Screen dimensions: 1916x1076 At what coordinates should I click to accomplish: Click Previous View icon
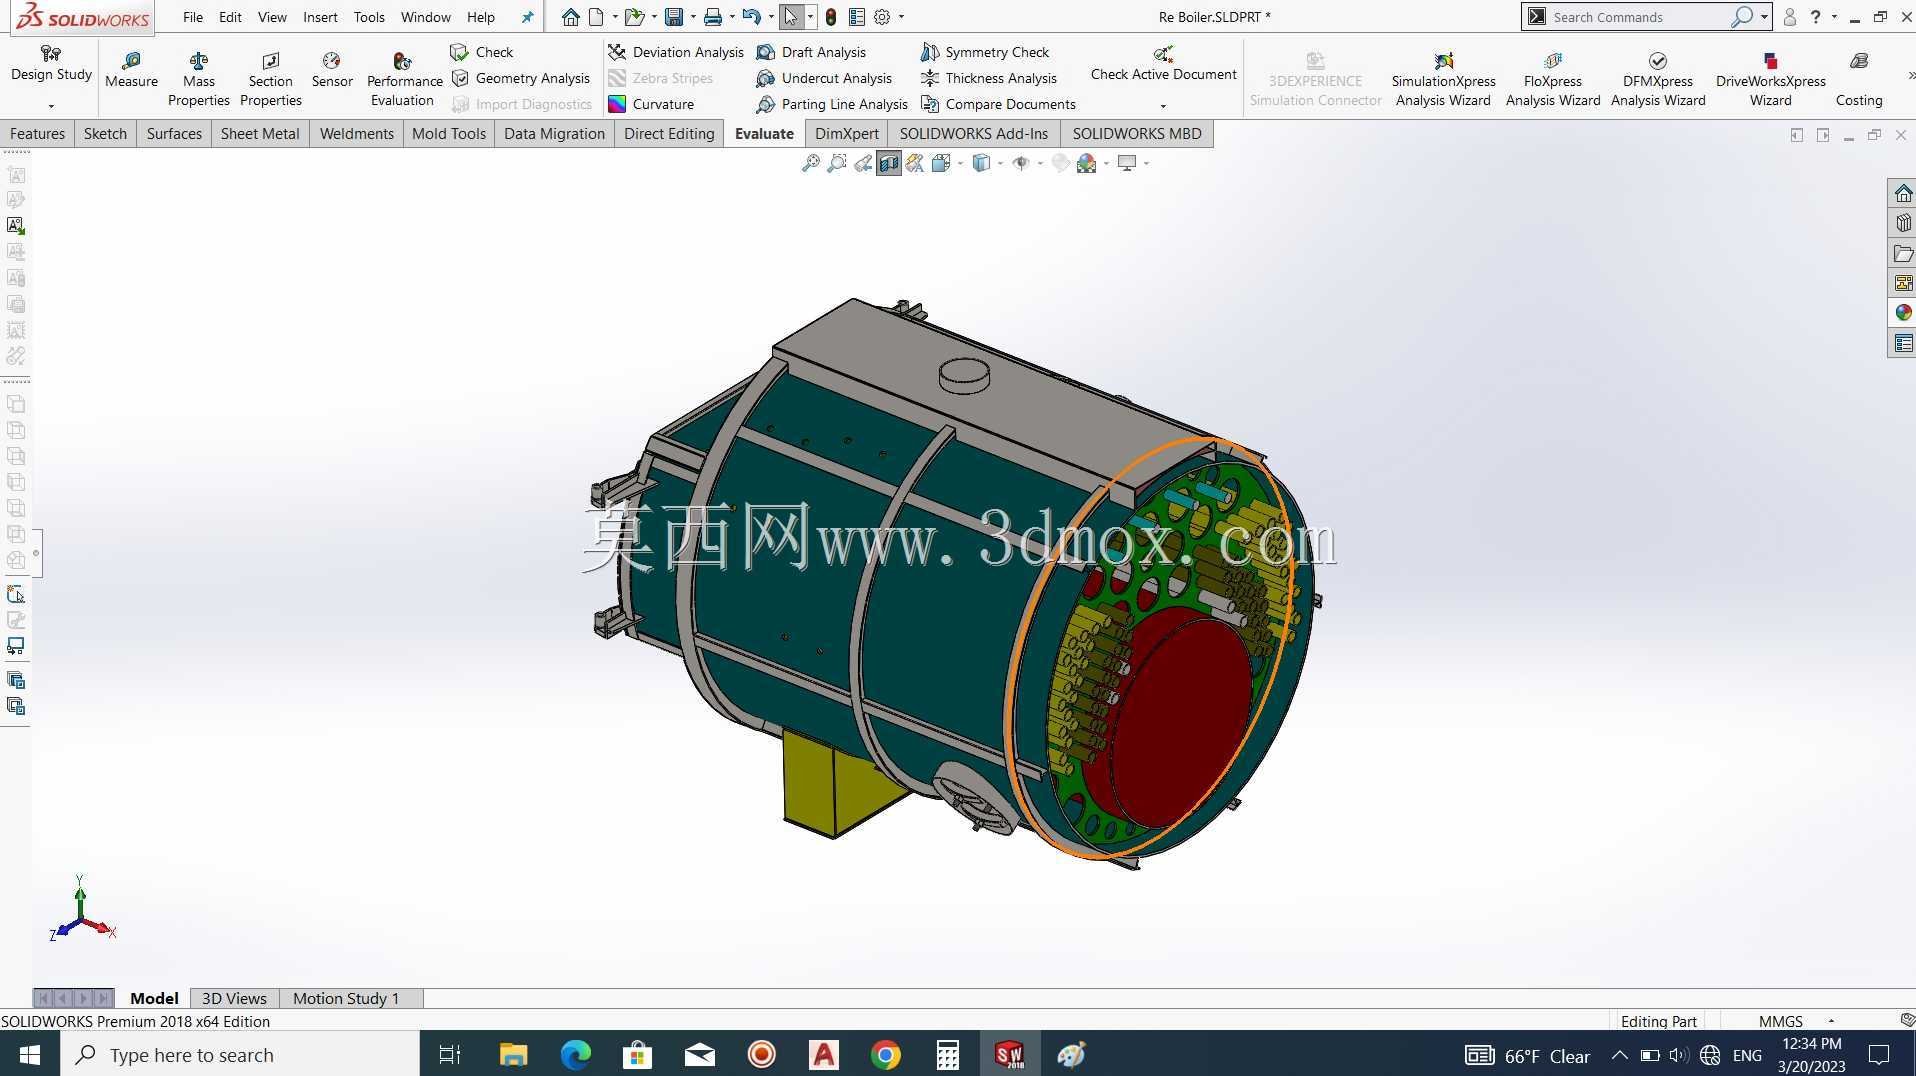pos(863,163)
